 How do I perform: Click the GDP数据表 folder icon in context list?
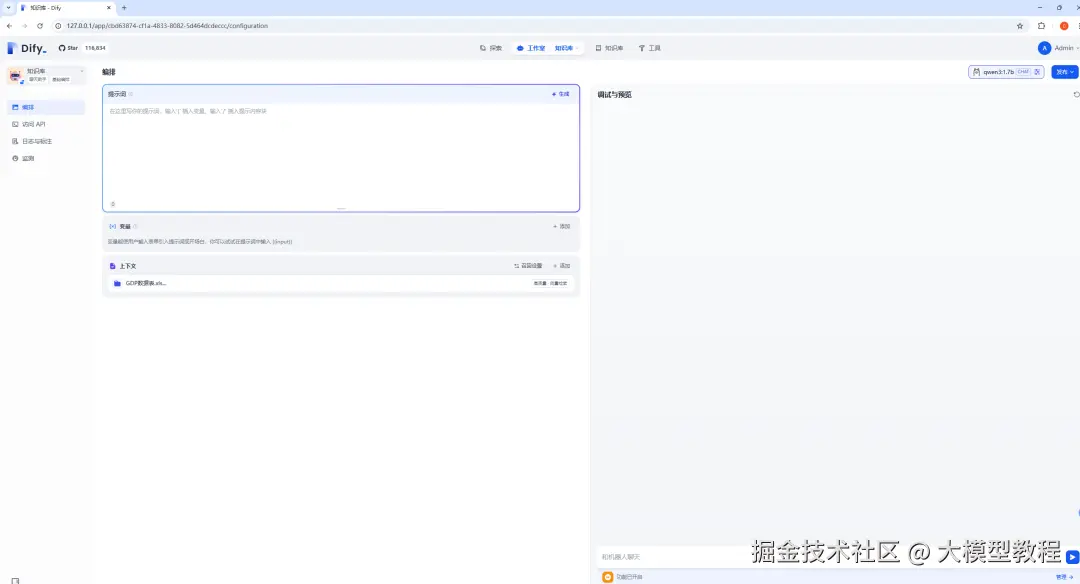click(x=117, y=284)
